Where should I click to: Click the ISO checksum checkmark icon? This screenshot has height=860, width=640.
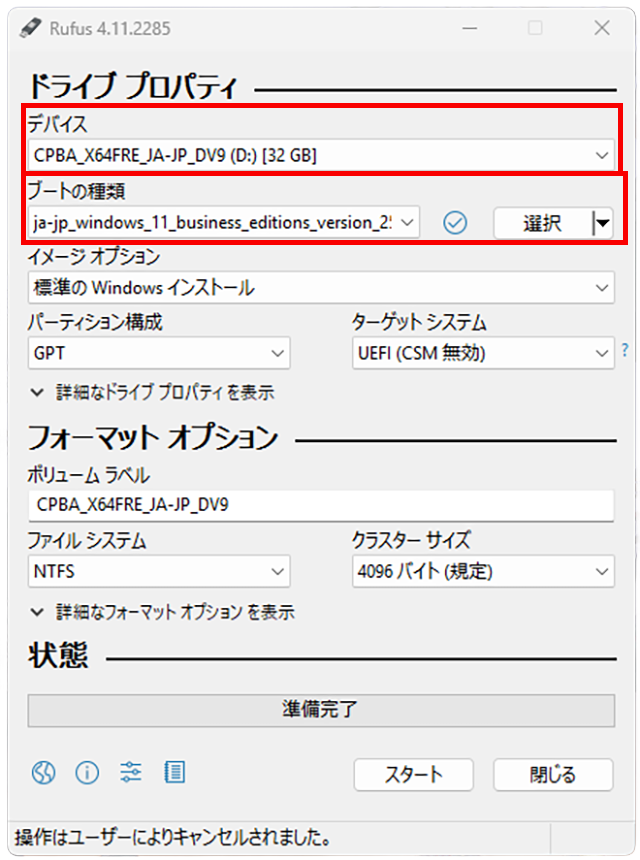pos(455,223)
